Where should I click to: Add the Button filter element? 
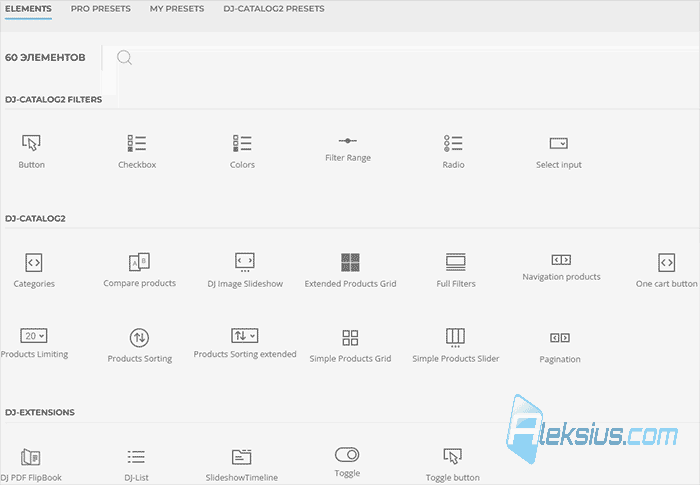pos(31,151)
